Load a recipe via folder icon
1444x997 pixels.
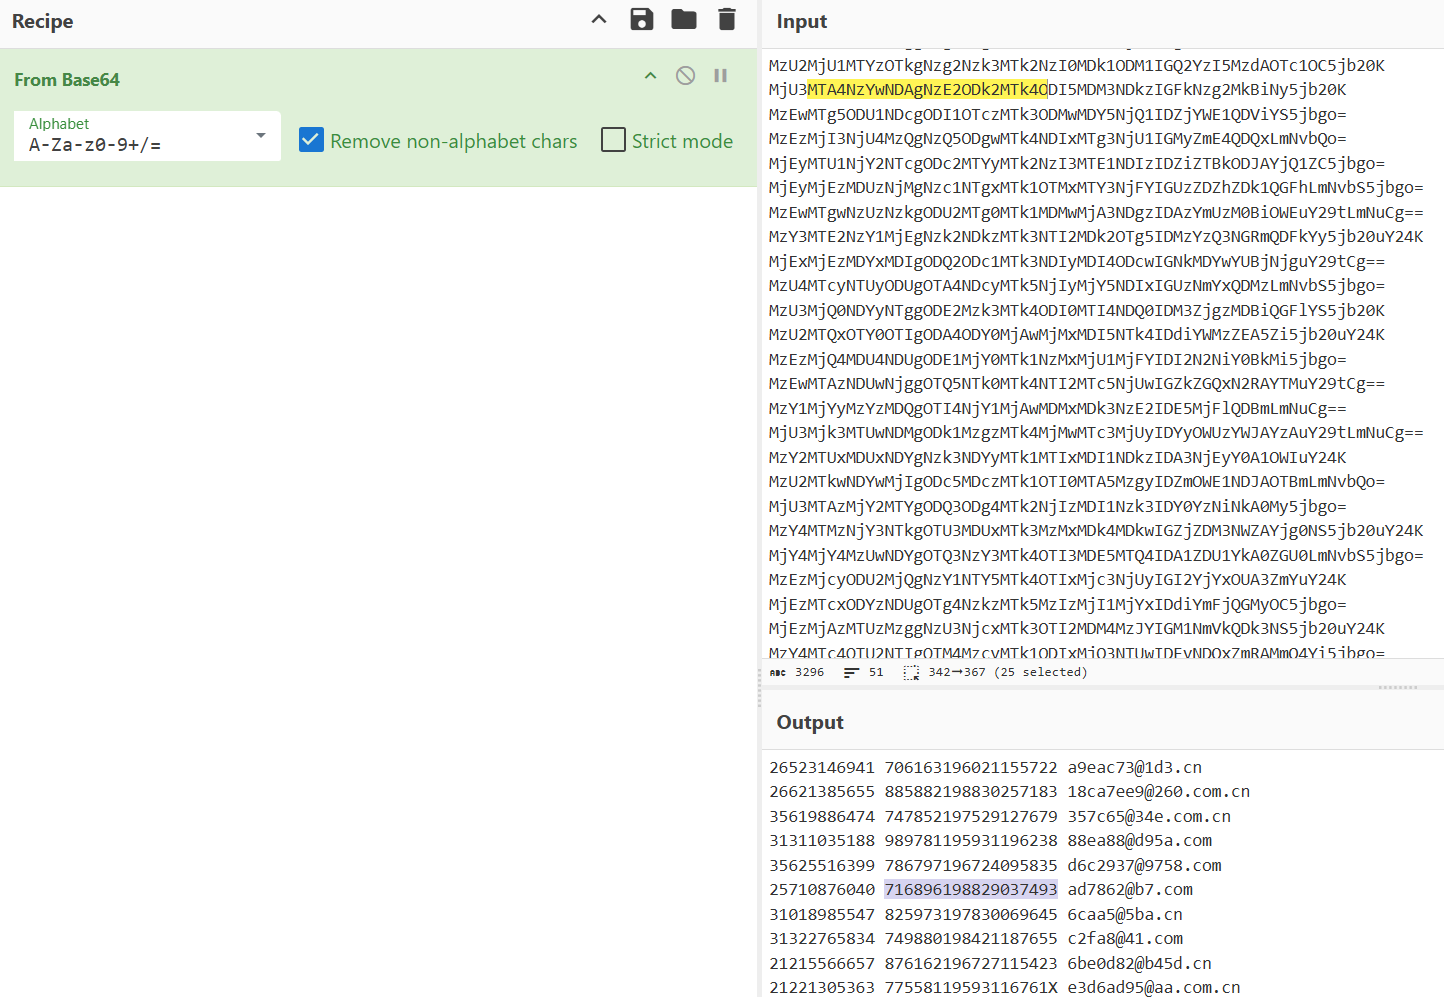coord(684,19)
